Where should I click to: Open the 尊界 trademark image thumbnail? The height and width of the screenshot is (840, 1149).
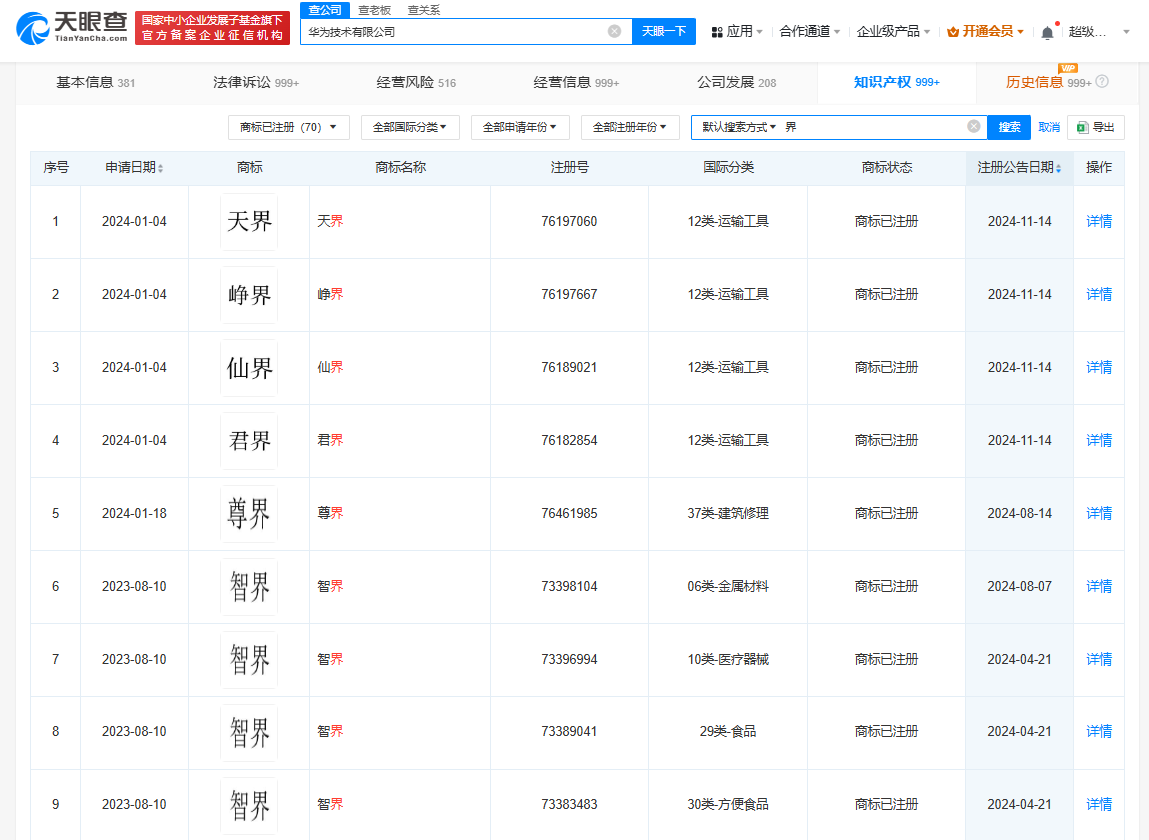249,514
